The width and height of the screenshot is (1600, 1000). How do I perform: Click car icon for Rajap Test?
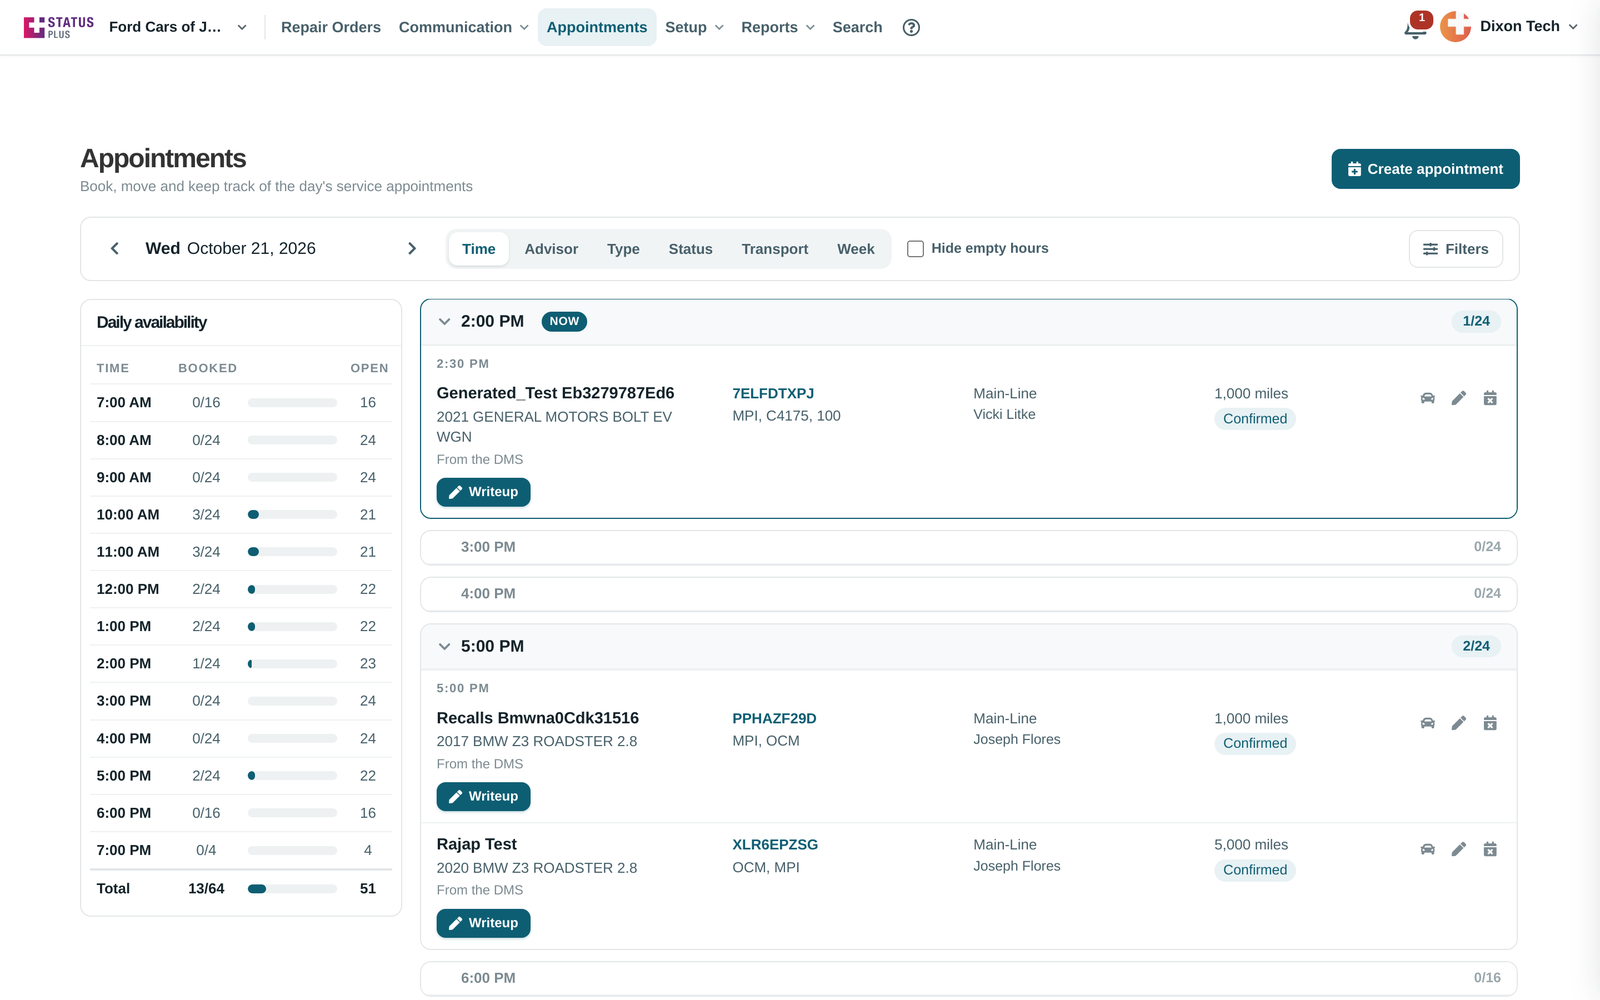[1428, 849]
